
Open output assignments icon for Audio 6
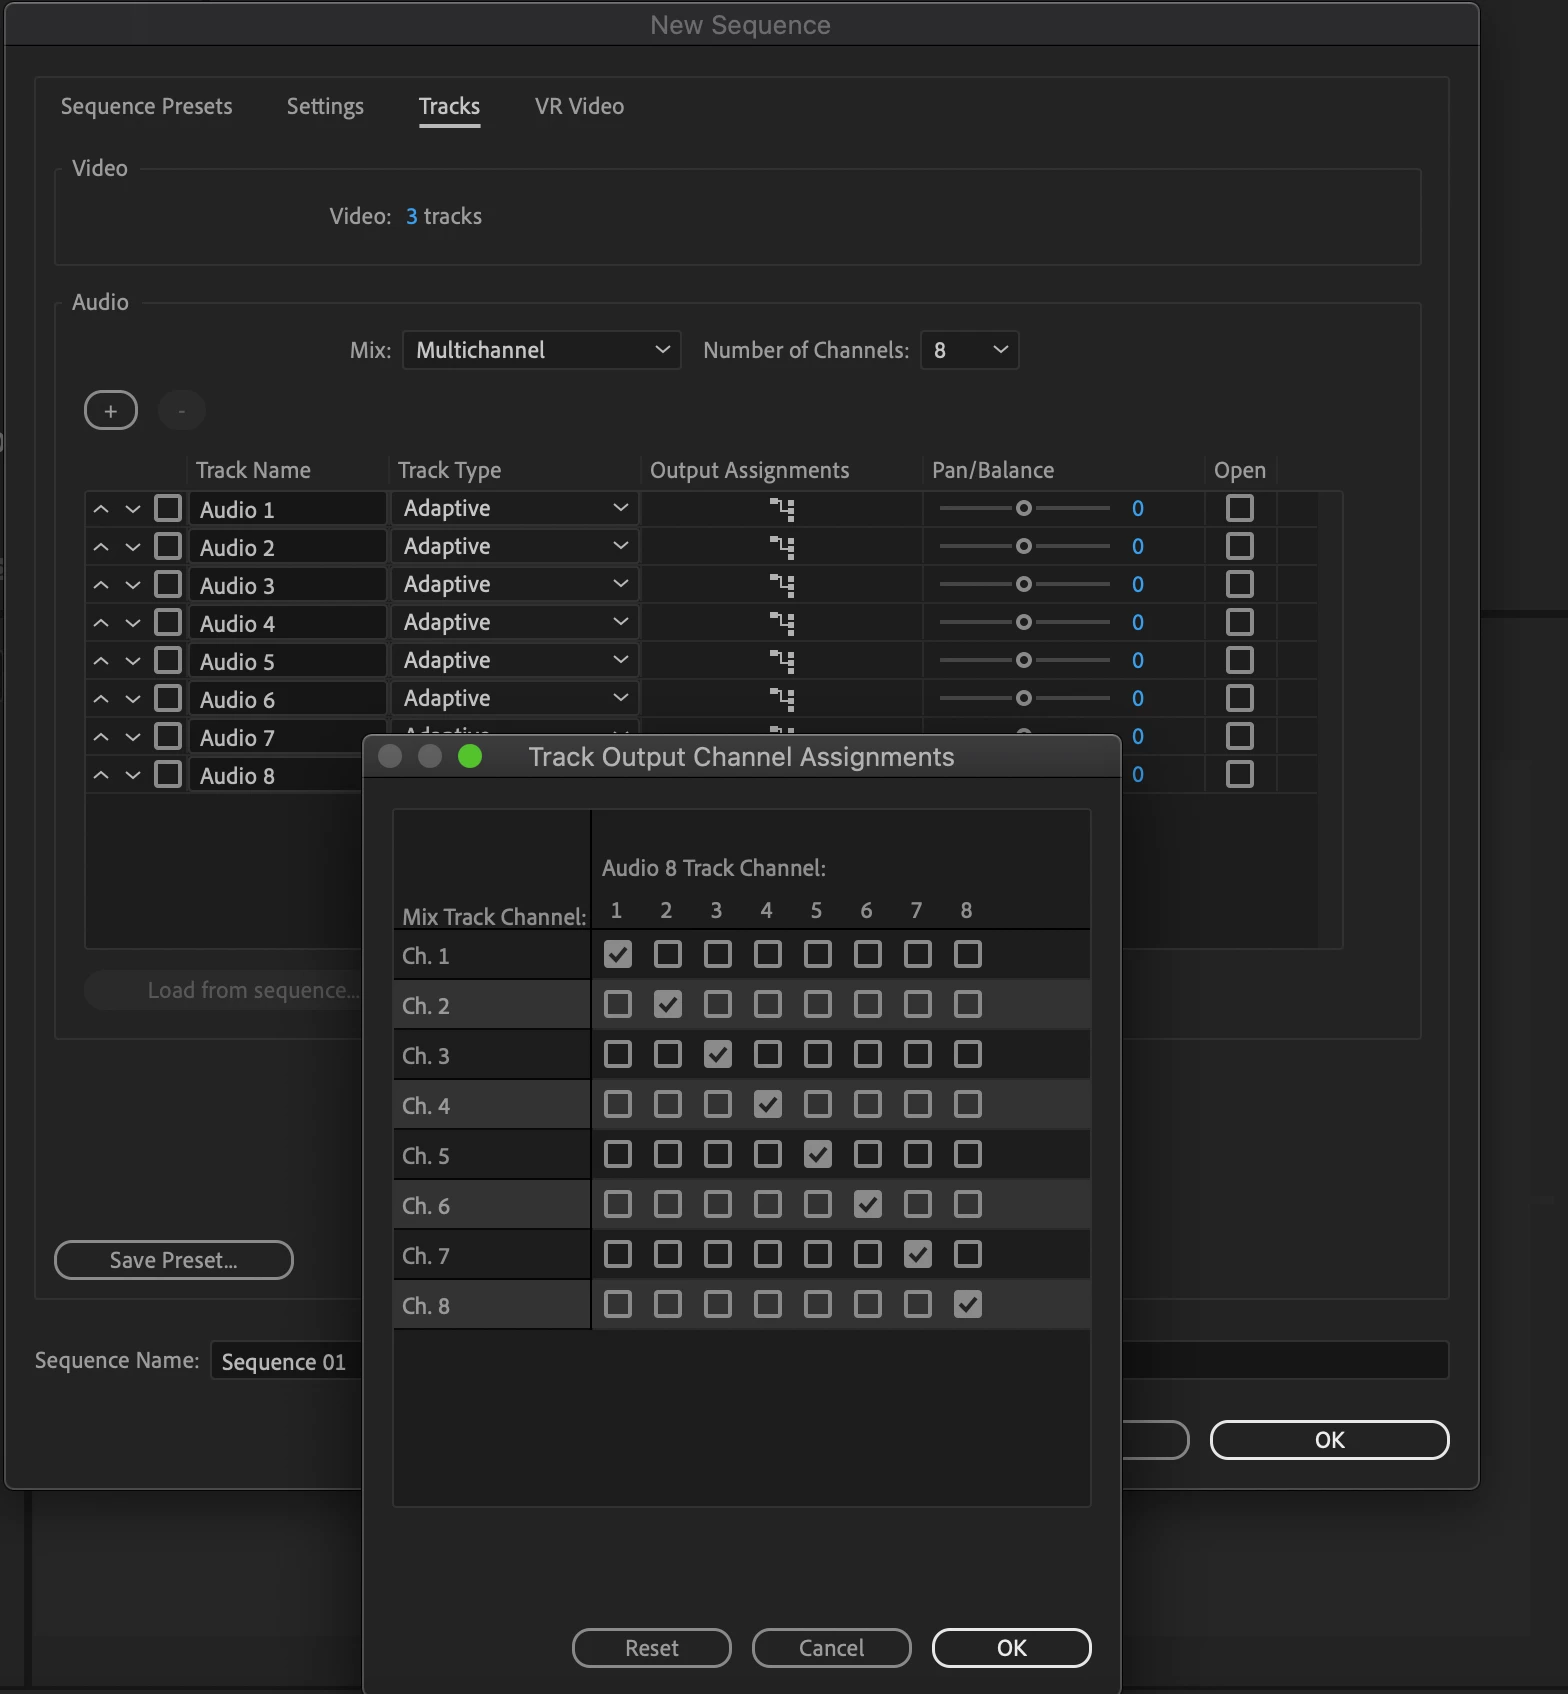(782, 699)
